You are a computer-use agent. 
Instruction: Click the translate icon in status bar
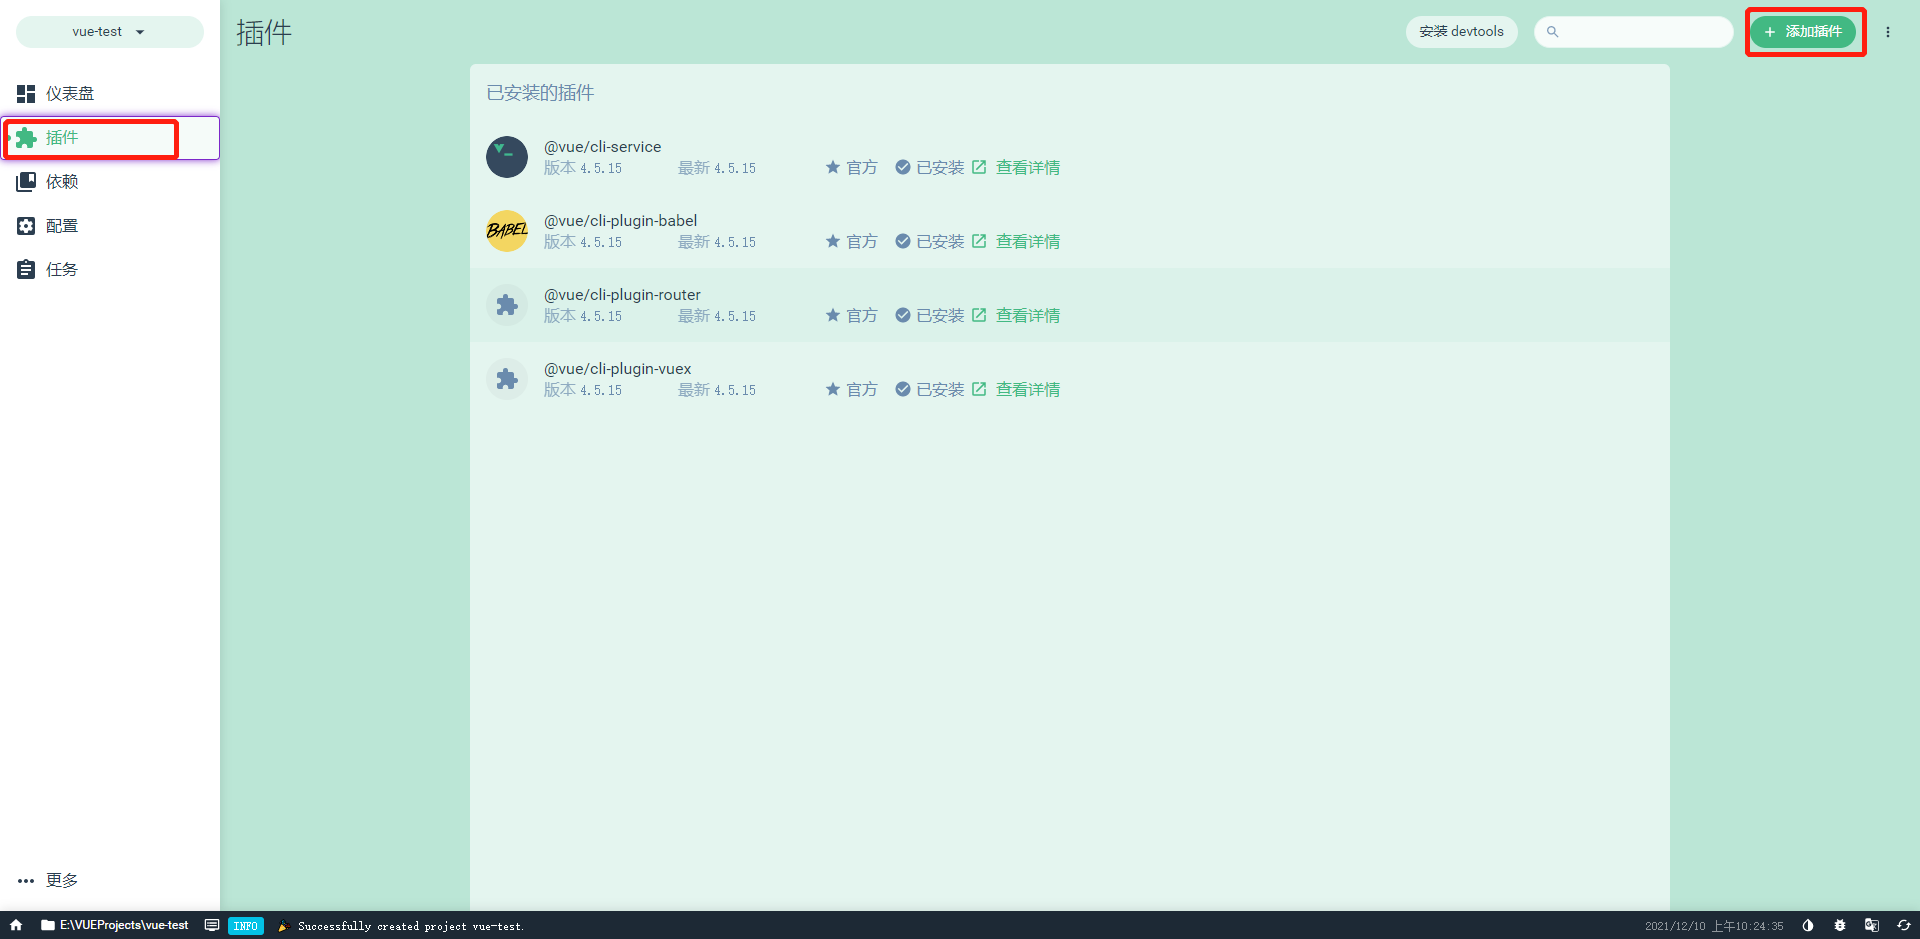click(x=1872, y=925)
